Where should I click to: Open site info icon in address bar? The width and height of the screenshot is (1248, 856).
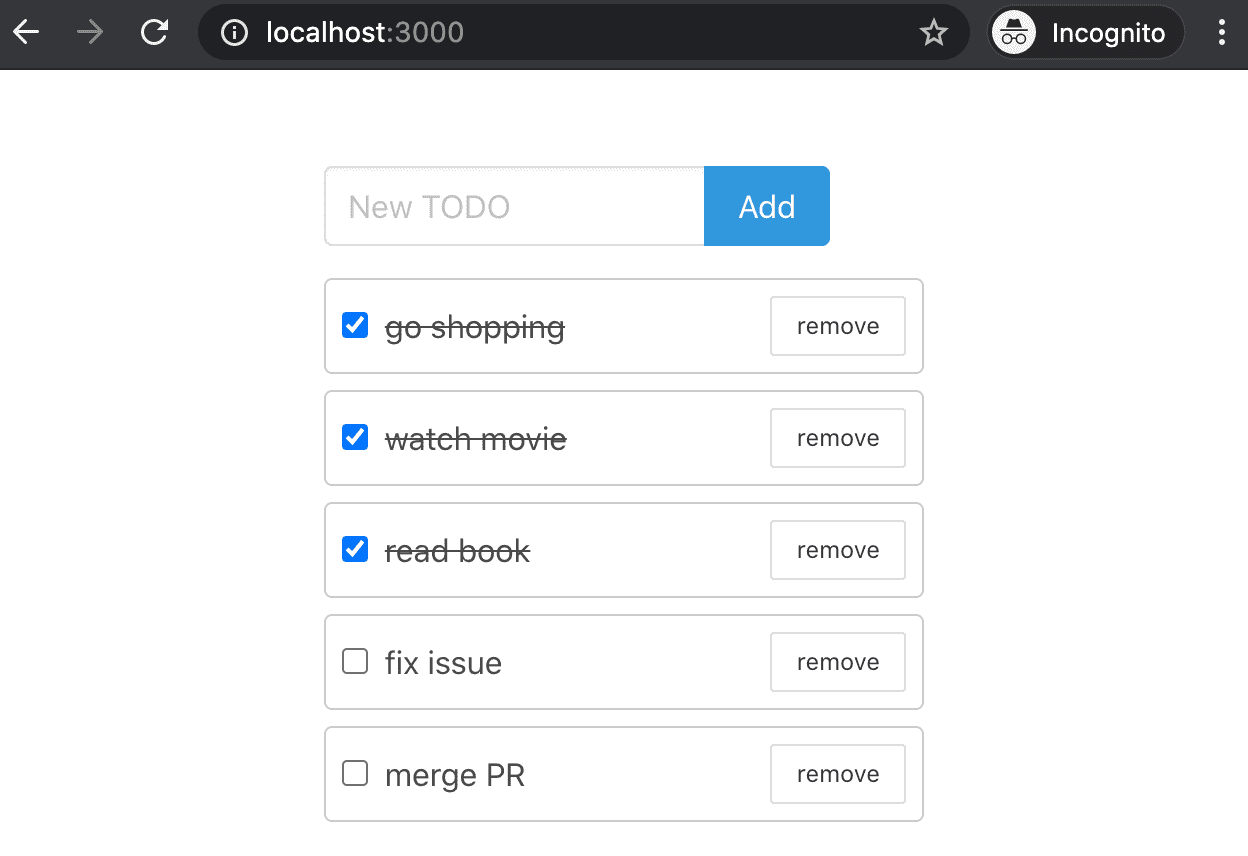point(234,33)
